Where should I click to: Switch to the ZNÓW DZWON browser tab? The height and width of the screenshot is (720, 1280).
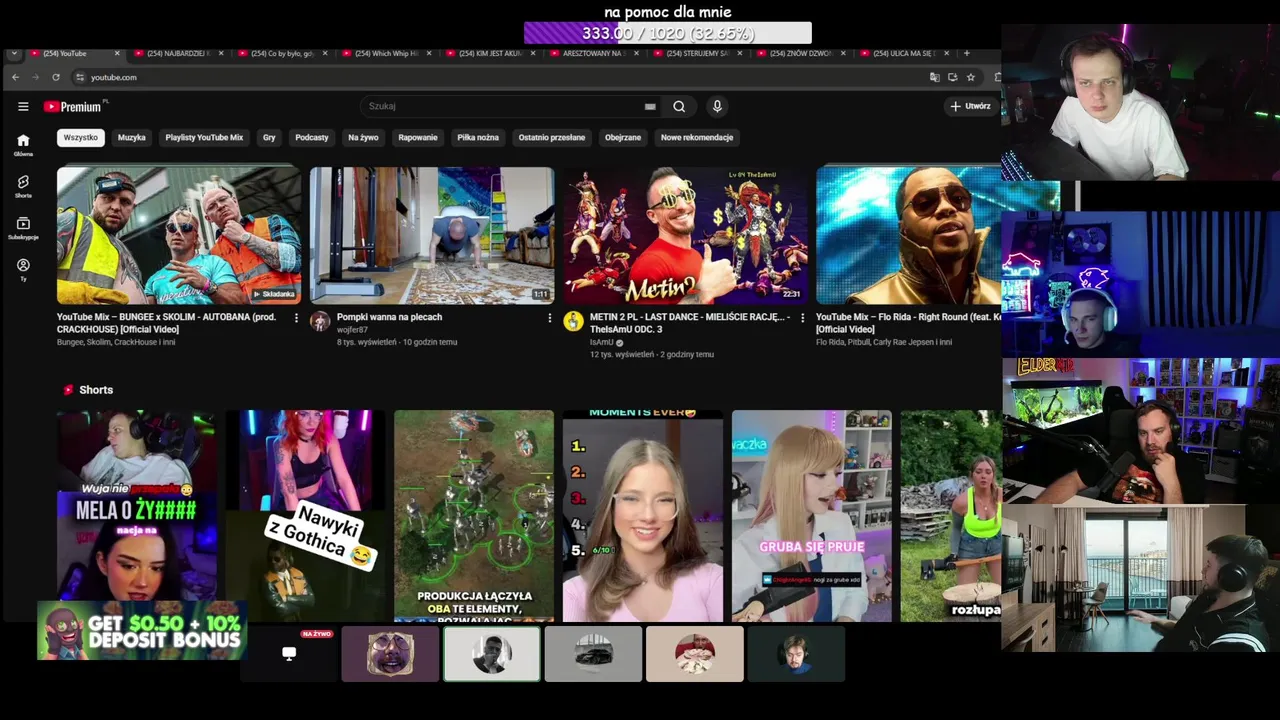click(801, 53)
